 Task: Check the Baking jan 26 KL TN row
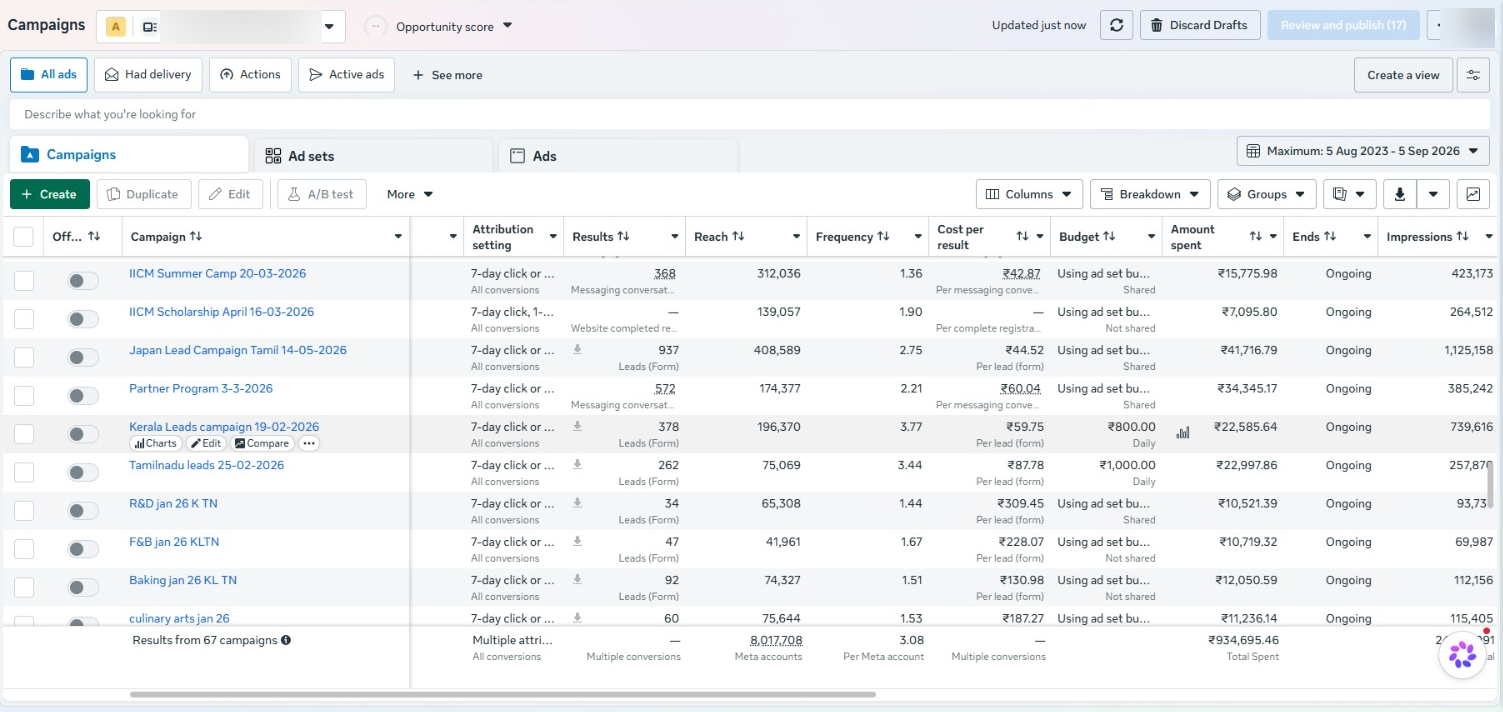click(x=24, y=587)
